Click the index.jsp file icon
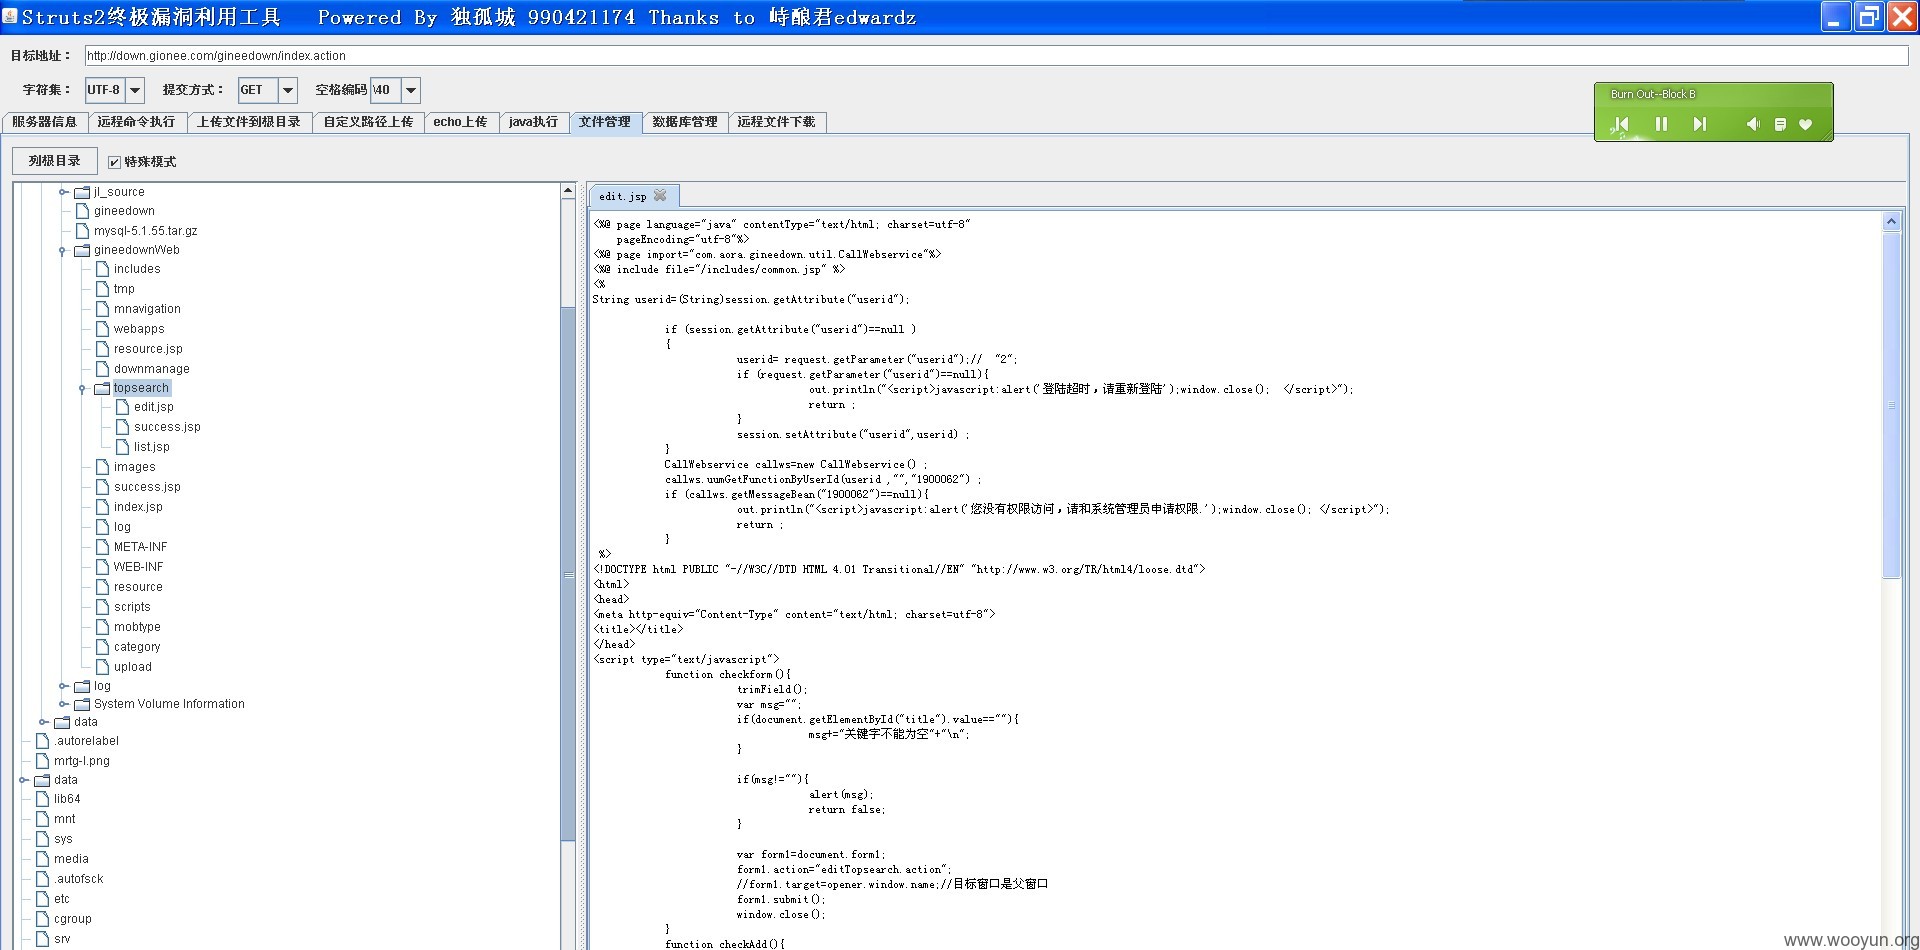1920x950 pixels. (102, 507)
